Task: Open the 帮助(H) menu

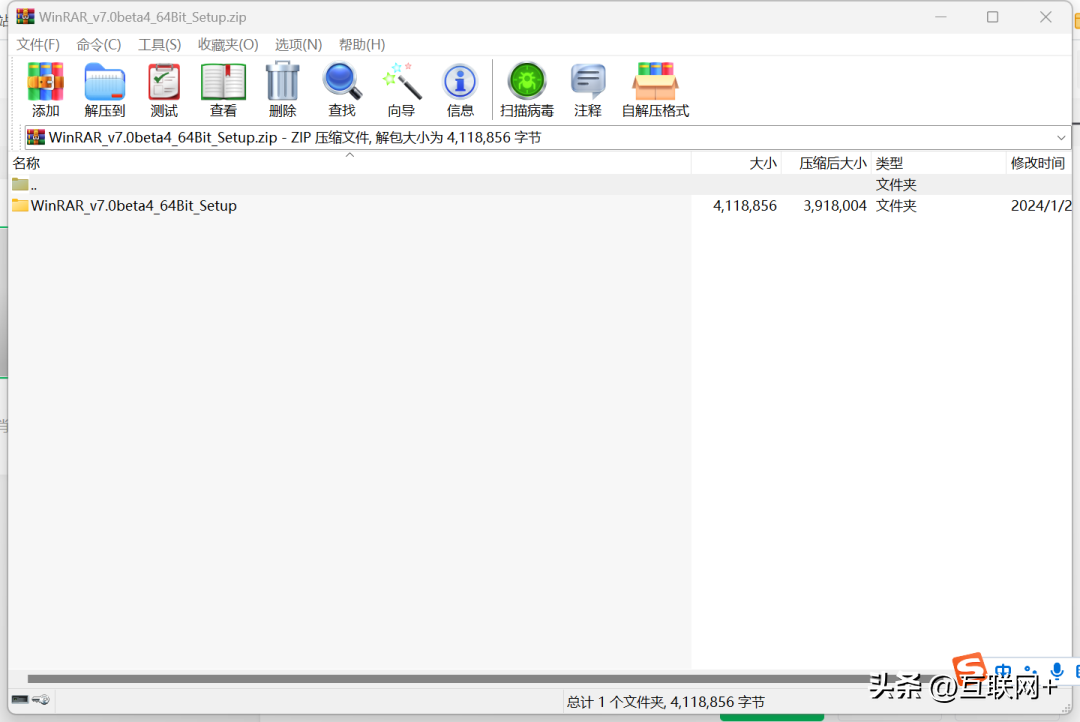Action: [362, 45]
